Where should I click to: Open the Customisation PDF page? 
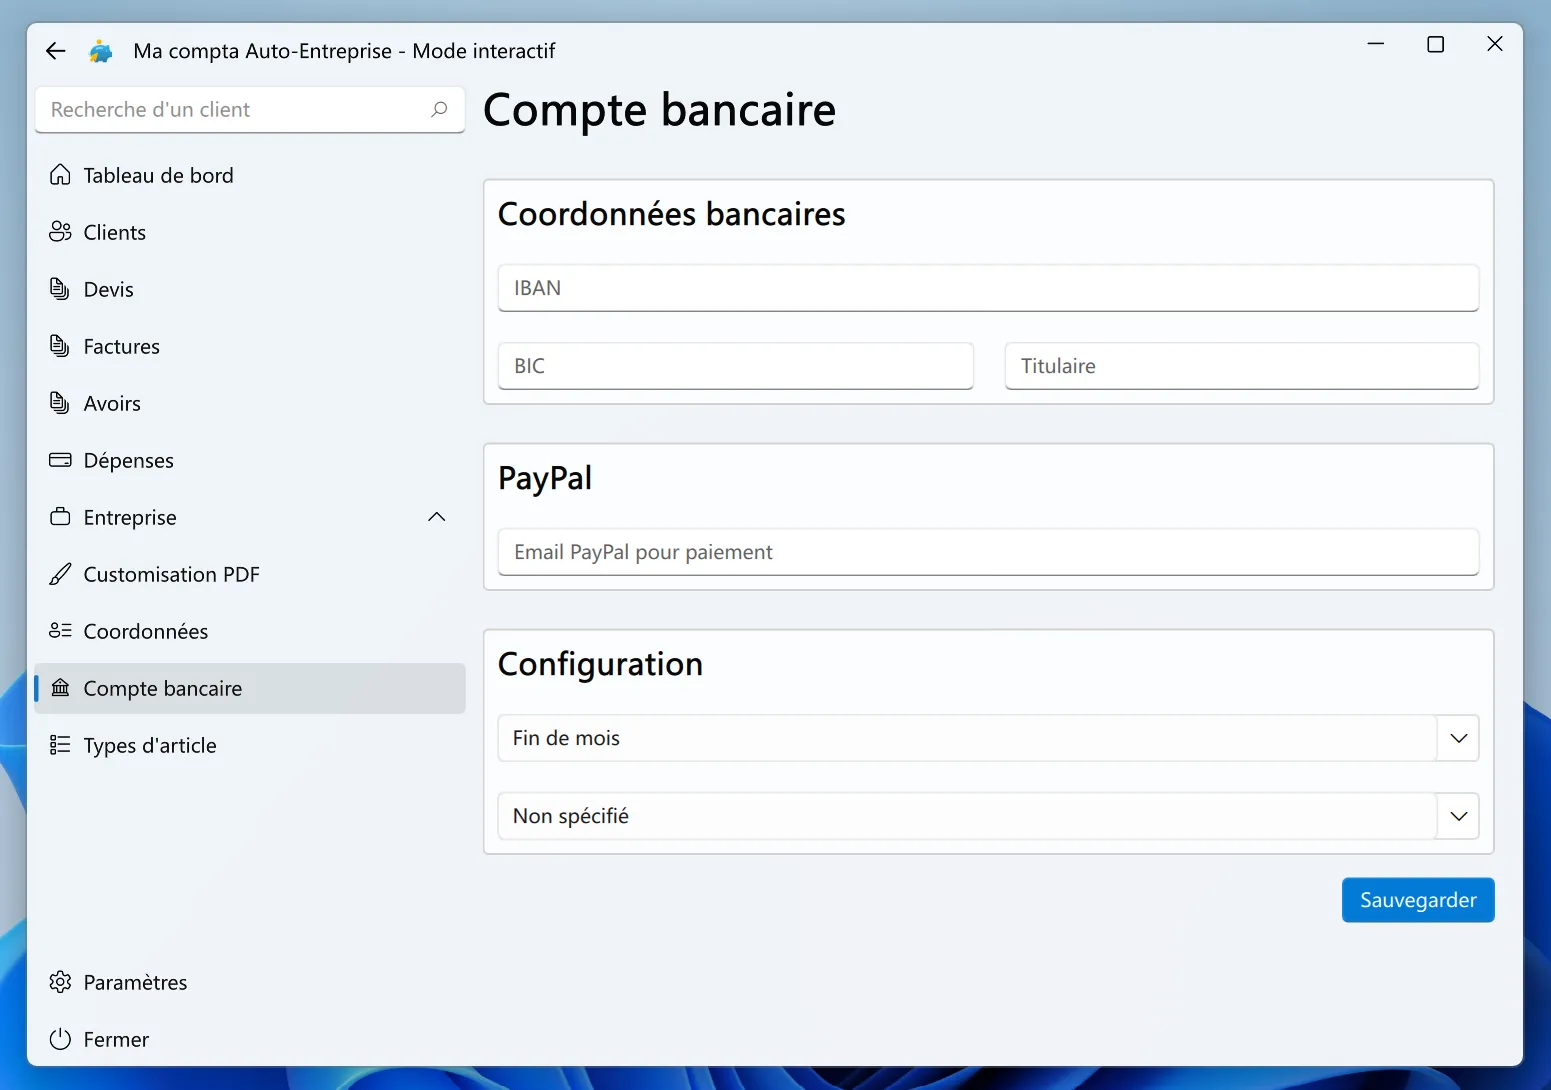(171, 574)
